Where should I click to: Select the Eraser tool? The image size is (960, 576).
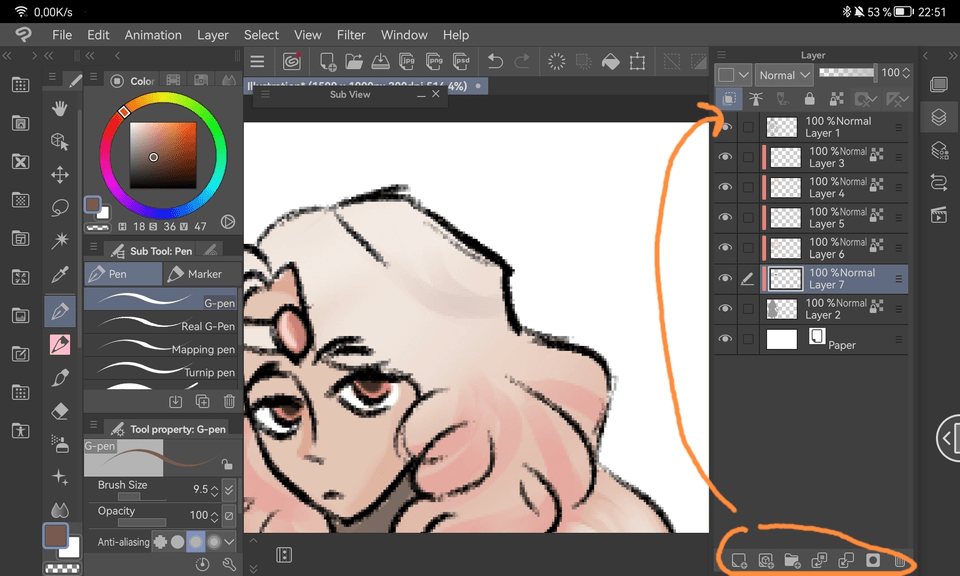click(60, 411)
